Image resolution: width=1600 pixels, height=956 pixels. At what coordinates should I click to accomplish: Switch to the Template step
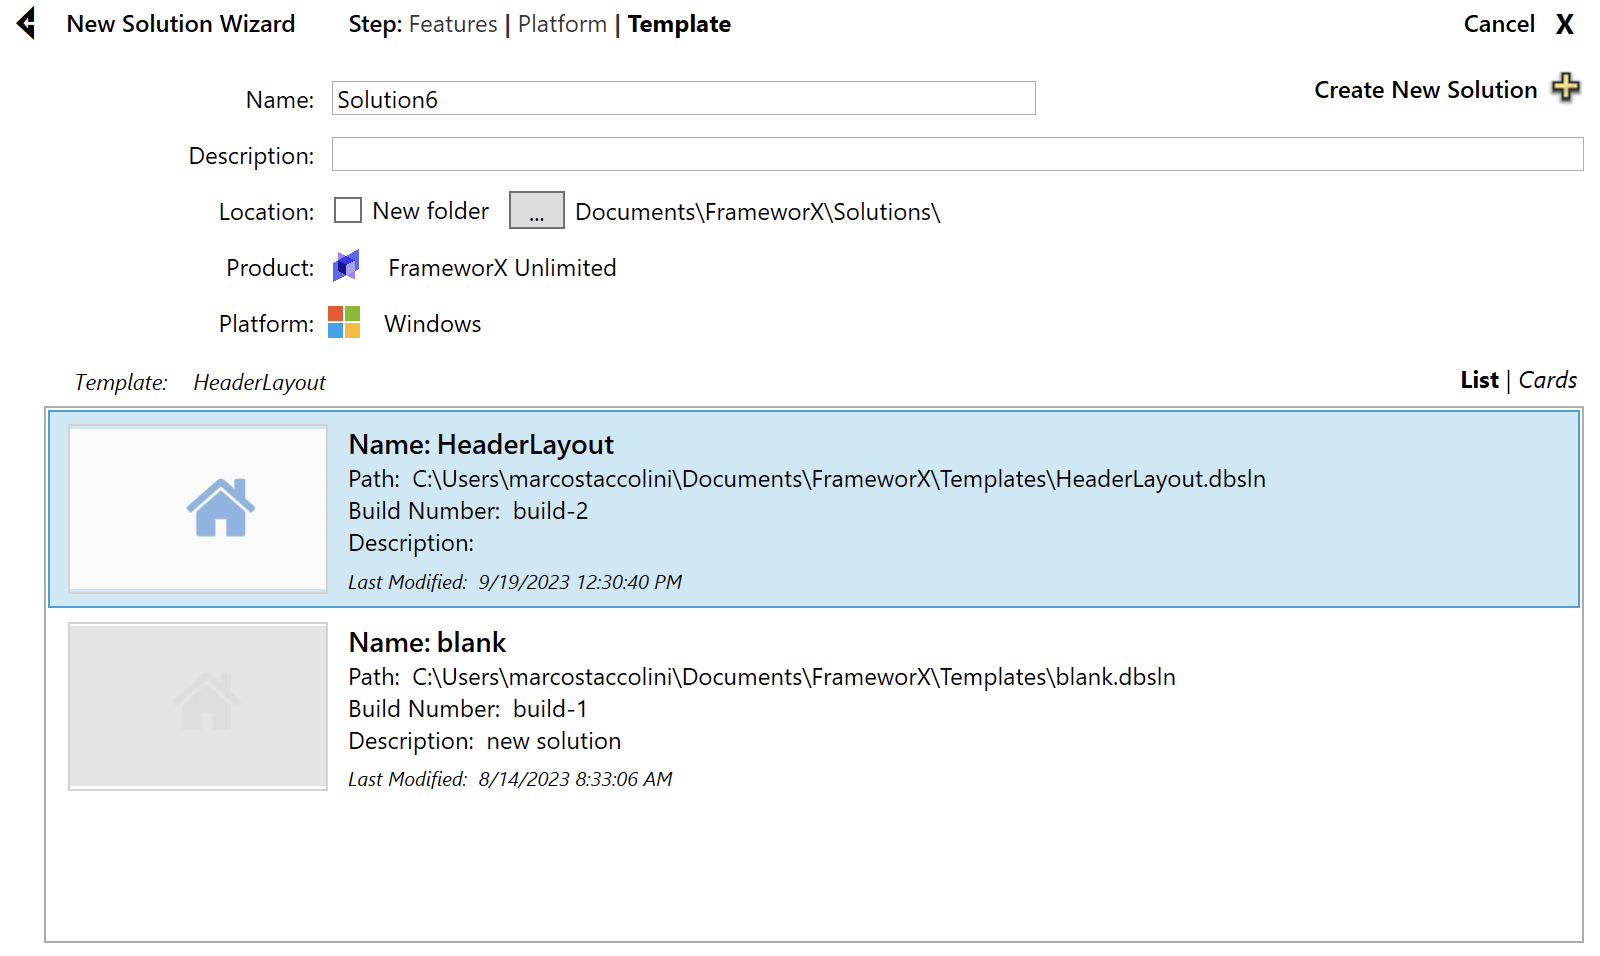[679, 24]
